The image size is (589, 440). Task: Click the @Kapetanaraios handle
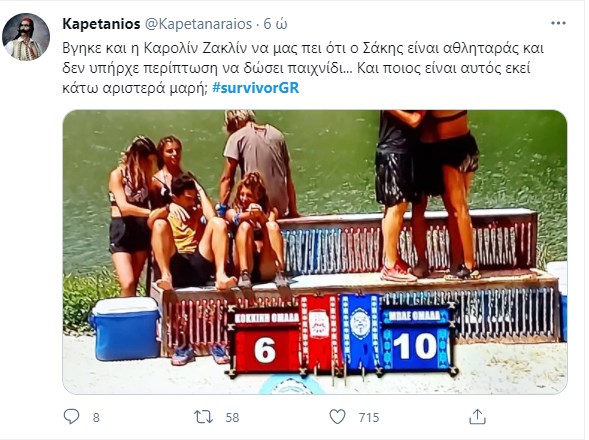click(x=198, y=24)
